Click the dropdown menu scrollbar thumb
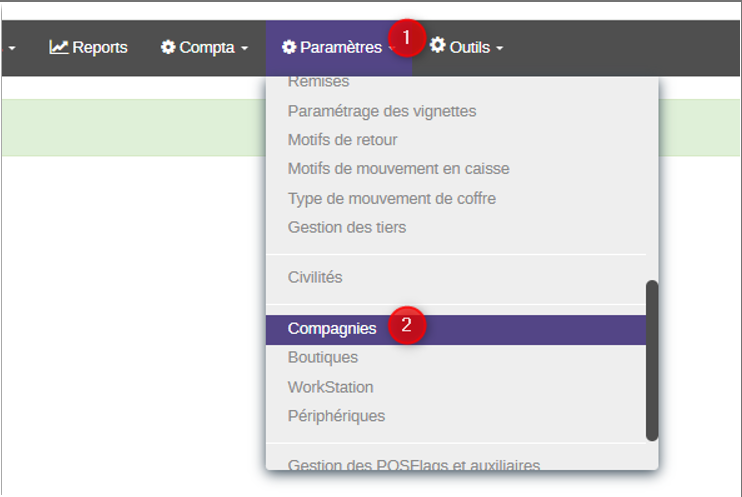Image resolution: width=742 pixels, height=497 pixels. pyautogui.click(x=652, y=361)
